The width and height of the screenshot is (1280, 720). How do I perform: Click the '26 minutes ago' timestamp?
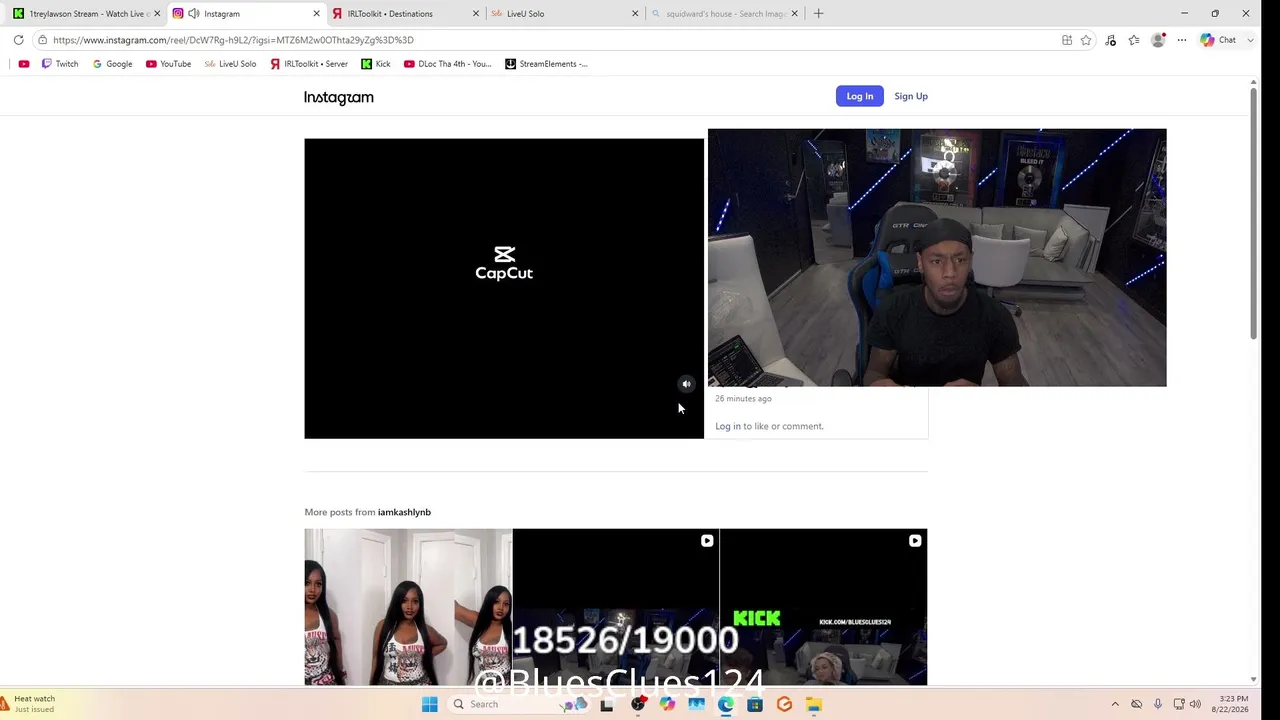(x=743, y=399)
